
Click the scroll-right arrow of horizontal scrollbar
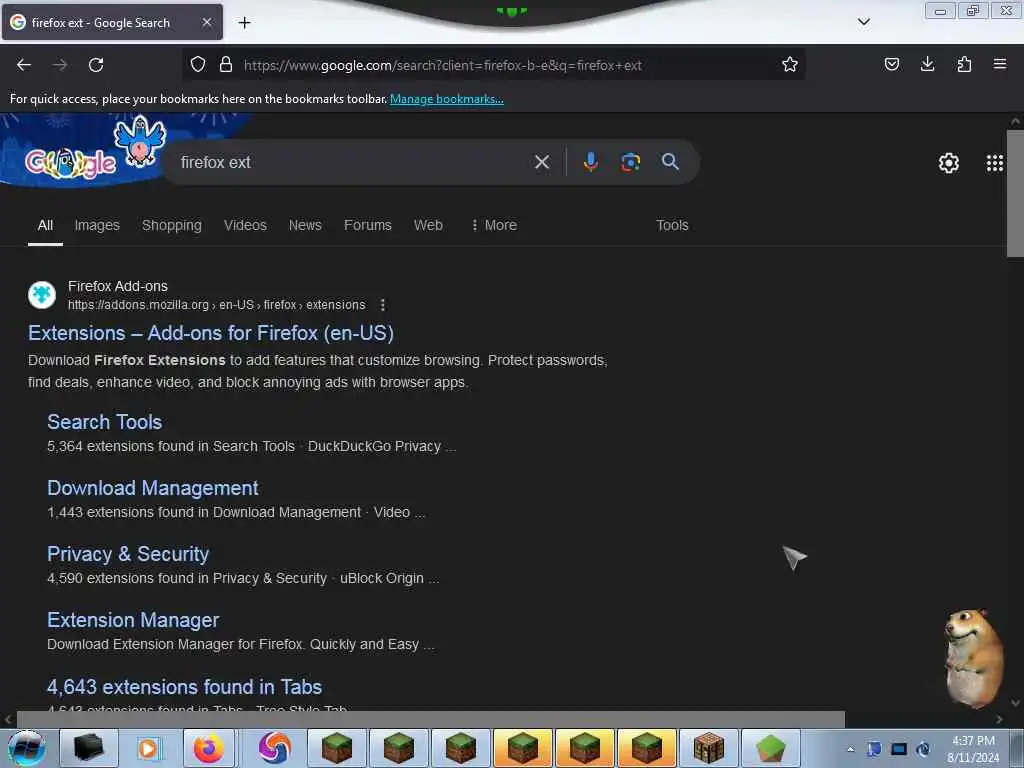[x=999, y=719]
